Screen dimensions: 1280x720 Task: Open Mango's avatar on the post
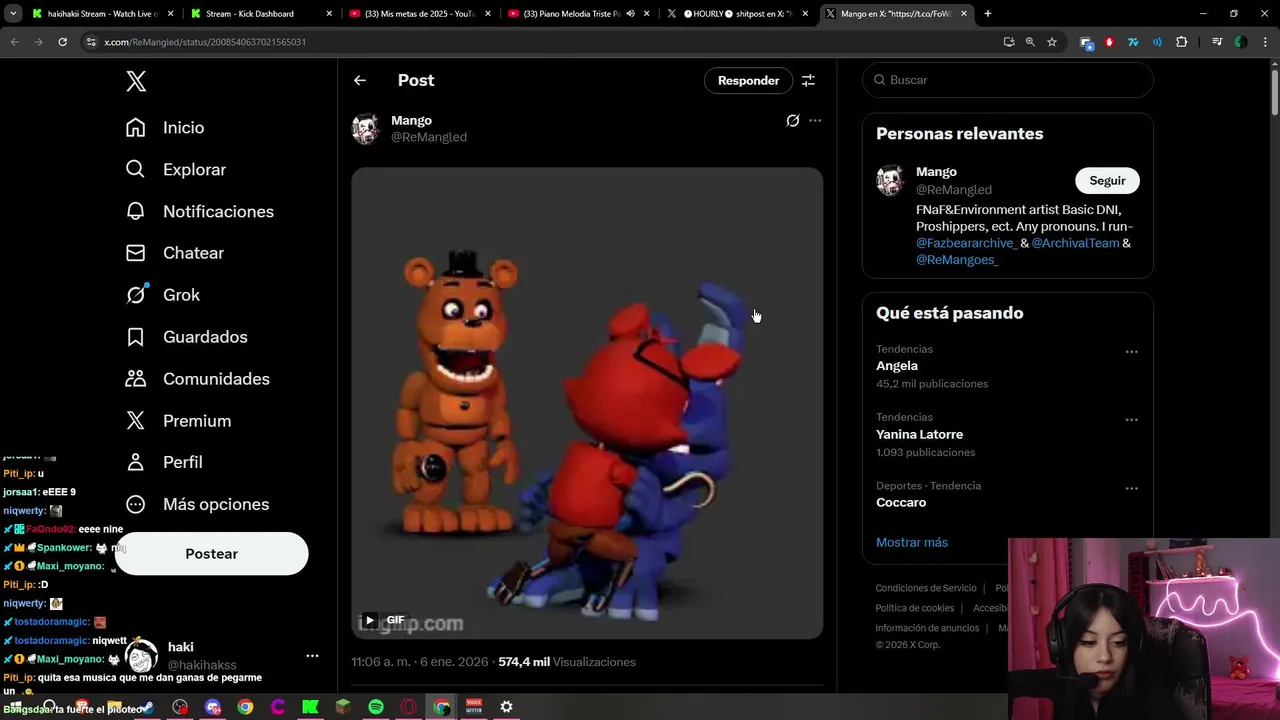[x=366, y=128]
